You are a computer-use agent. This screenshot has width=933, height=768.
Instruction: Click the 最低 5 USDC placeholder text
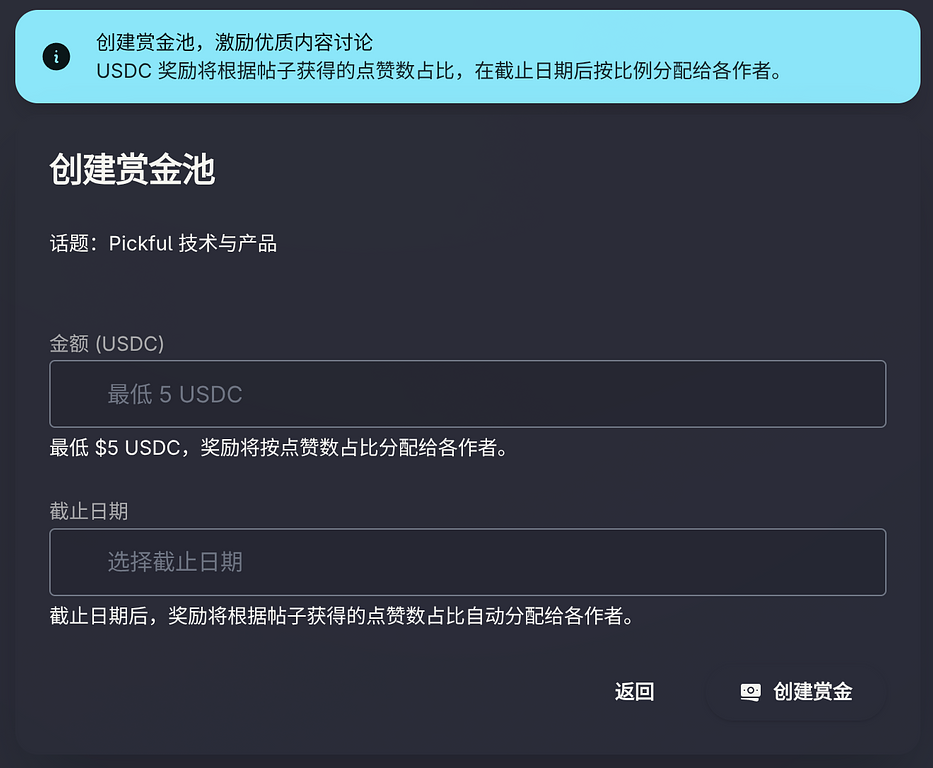175,394
